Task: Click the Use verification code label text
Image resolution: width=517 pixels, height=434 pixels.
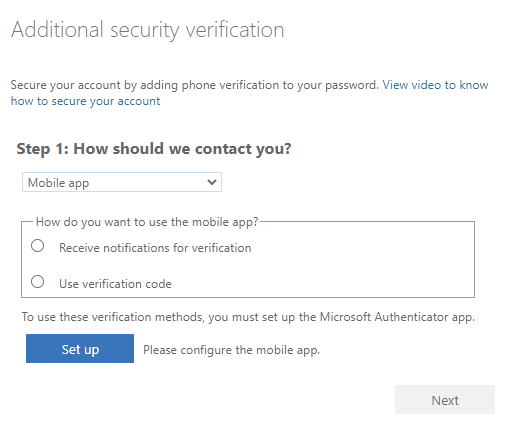Action: pyautogui.click(x=115, y=284)
